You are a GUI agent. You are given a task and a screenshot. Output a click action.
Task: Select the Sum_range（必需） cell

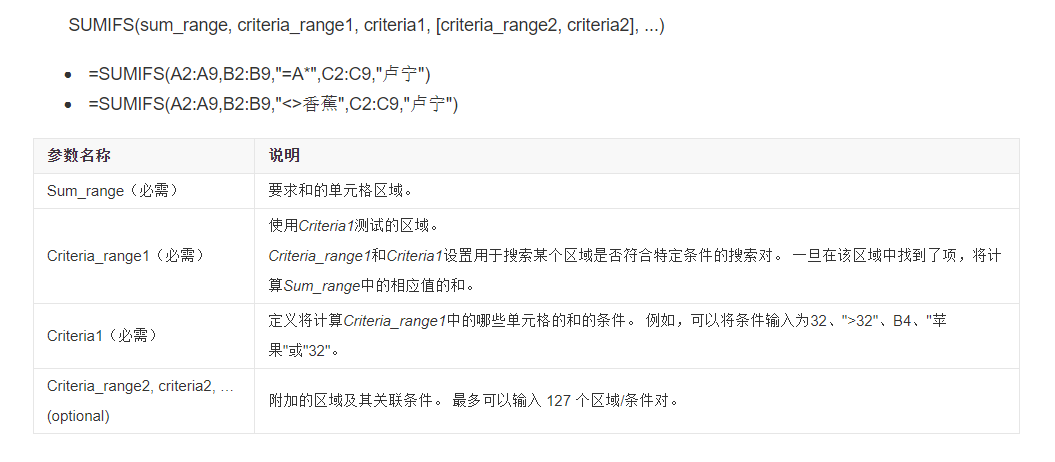click(144, 191)
